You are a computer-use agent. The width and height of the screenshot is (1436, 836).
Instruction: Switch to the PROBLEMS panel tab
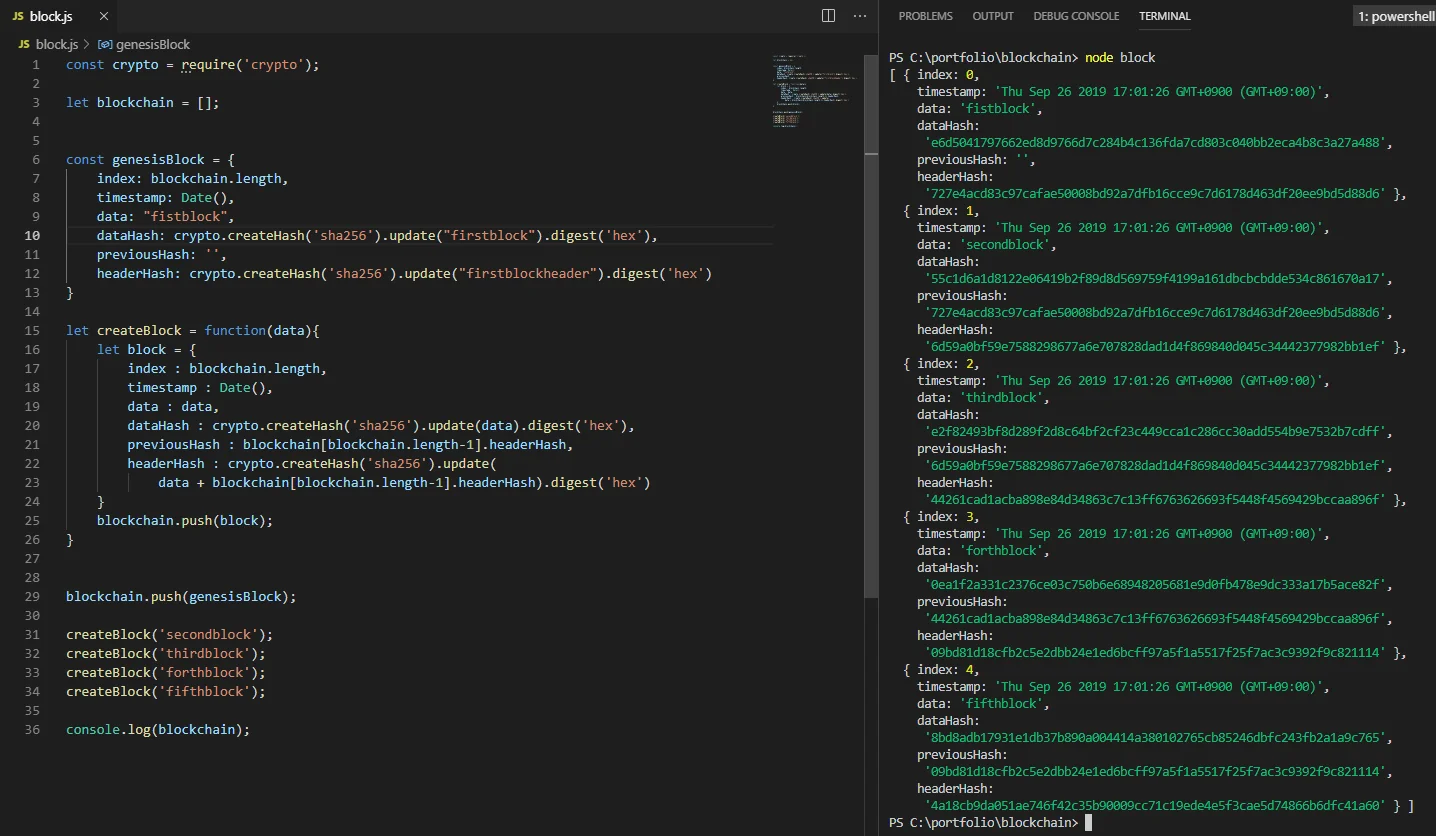click(x=925, y=16)
